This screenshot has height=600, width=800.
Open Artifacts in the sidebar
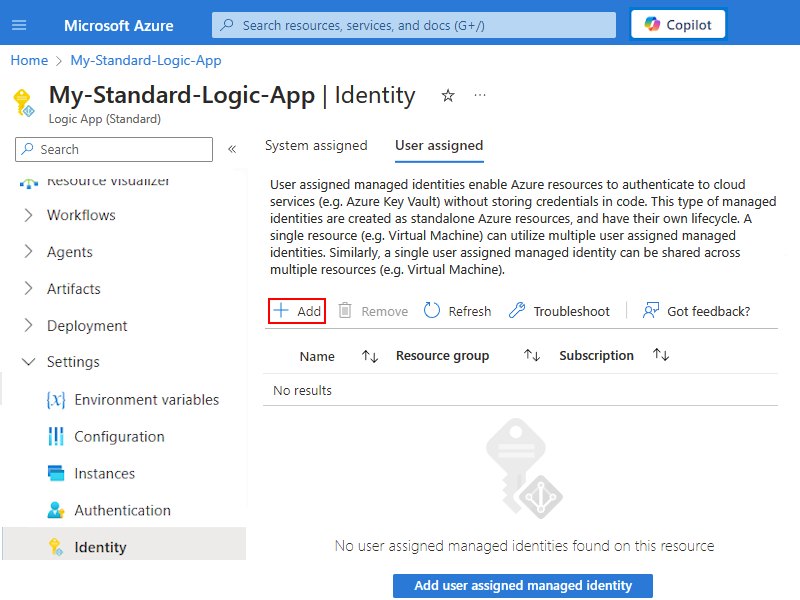pos(74,289)
